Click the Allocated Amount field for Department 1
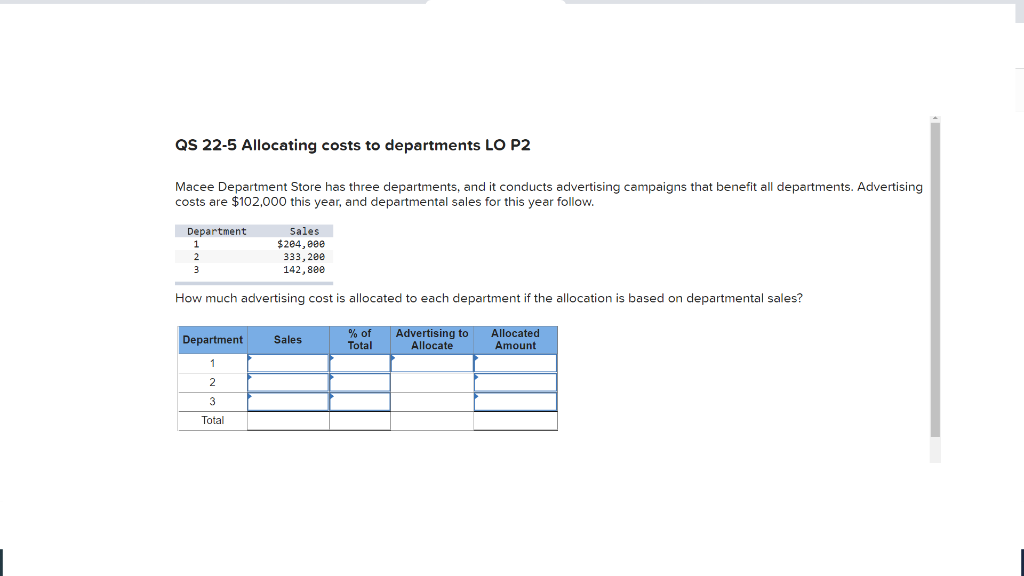 click(516, 361)
